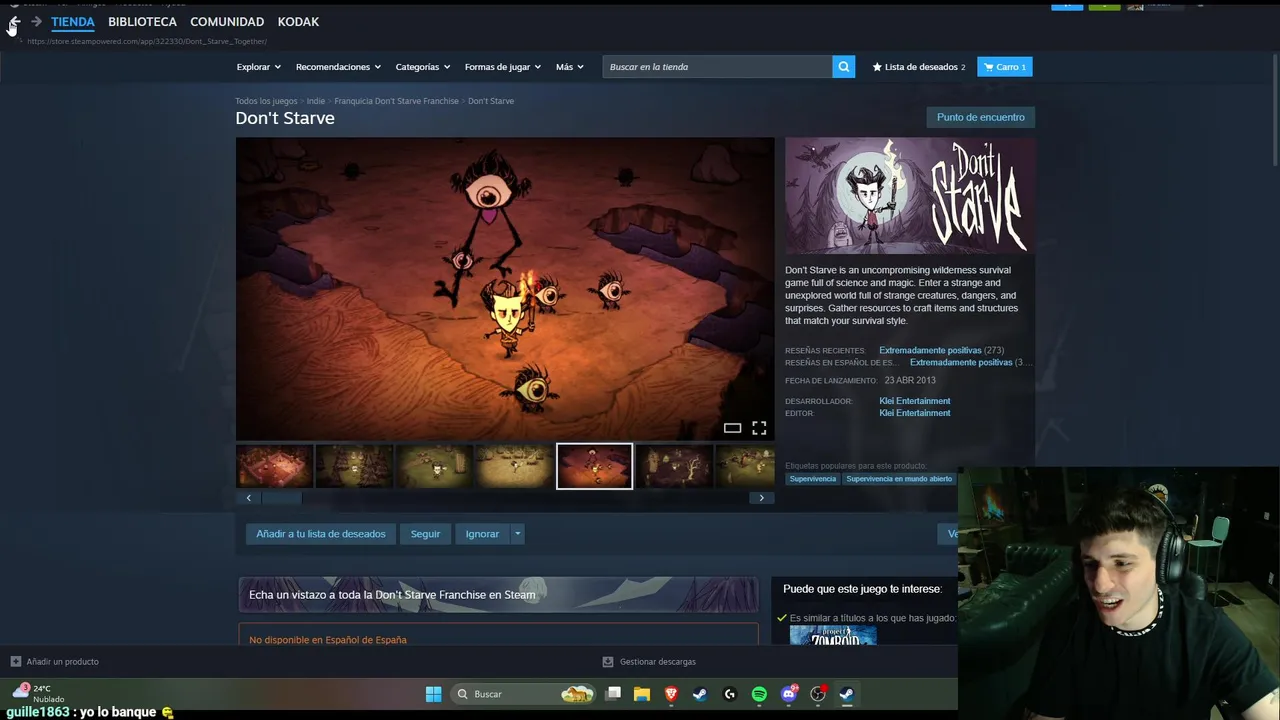Click the thumbnail strip scrollbar handle

click(281, 498)
